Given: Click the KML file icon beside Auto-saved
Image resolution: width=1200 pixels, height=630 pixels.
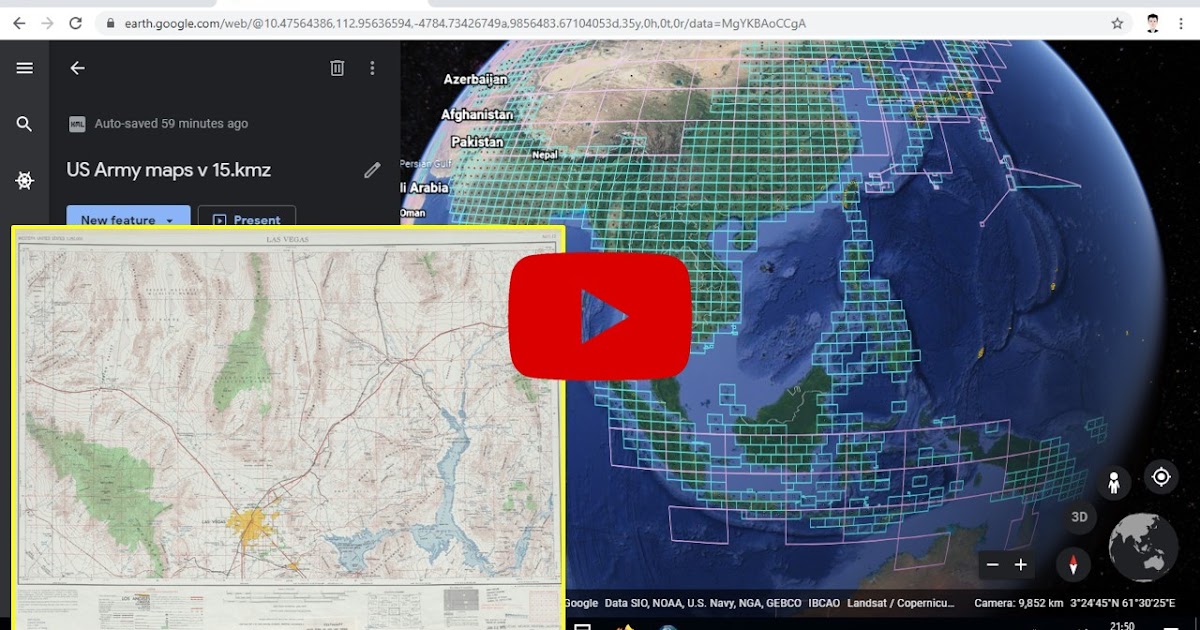Looking at the screenshot, I should [77, 124].
